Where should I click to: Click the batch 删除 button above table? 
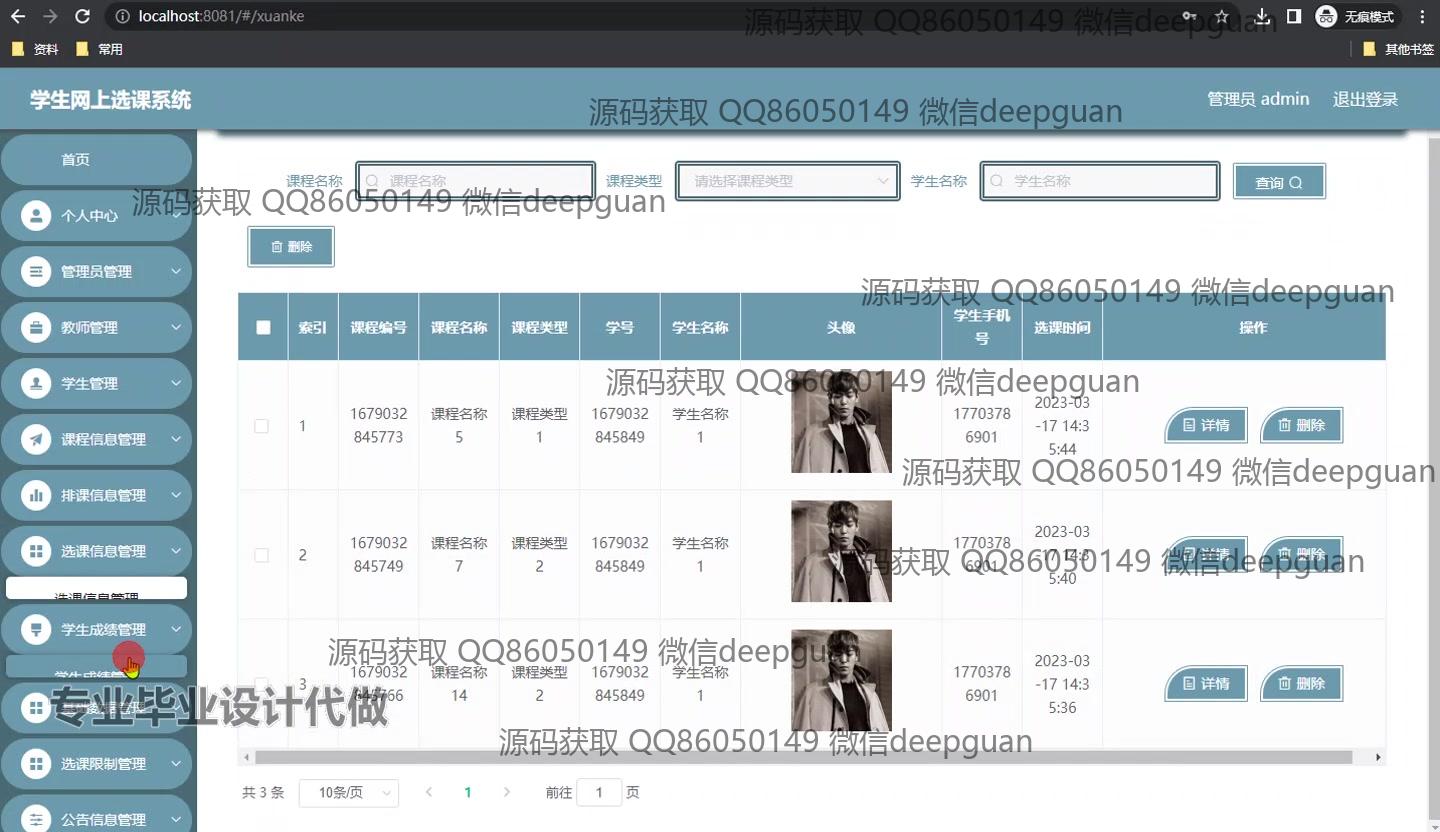[291, 247]
